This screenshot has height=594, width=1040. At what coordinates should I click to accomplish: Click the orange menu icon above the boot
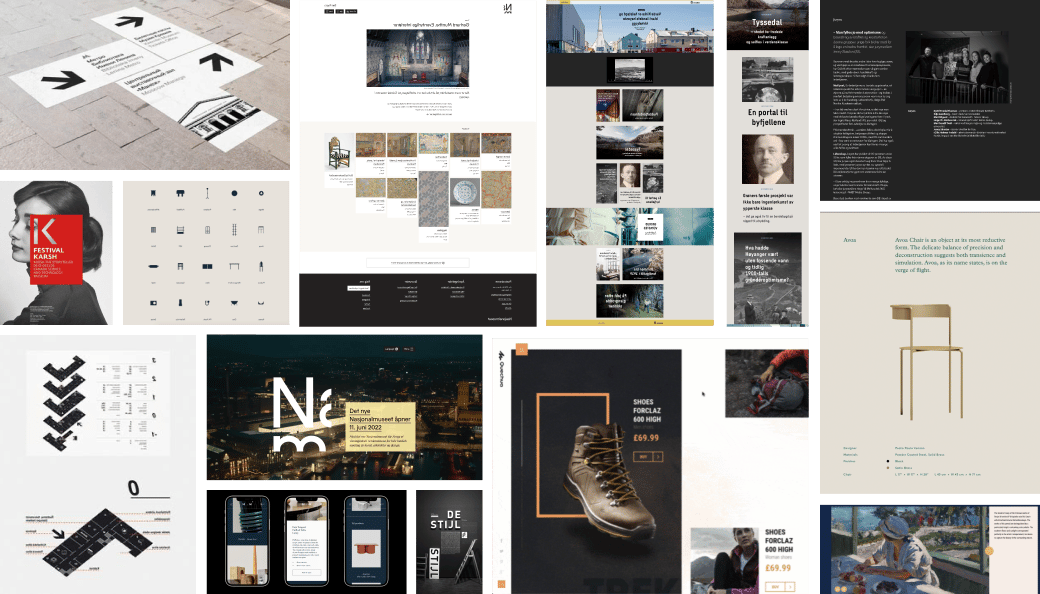coord(521,350)
